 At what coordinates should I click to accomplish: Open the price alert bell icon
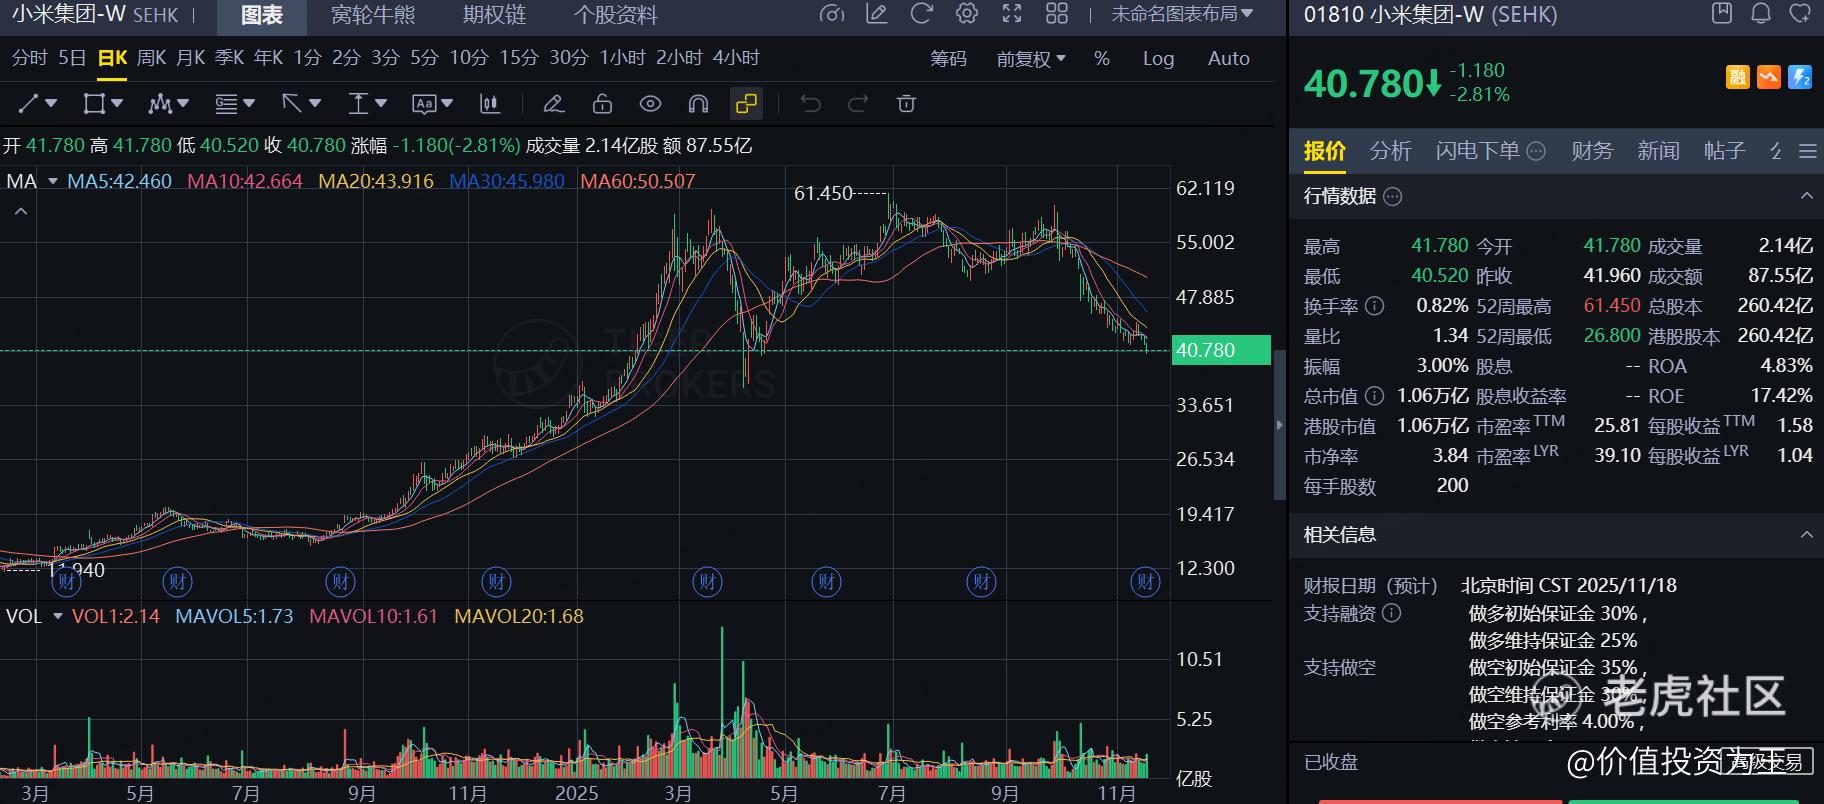point(1761,14)
